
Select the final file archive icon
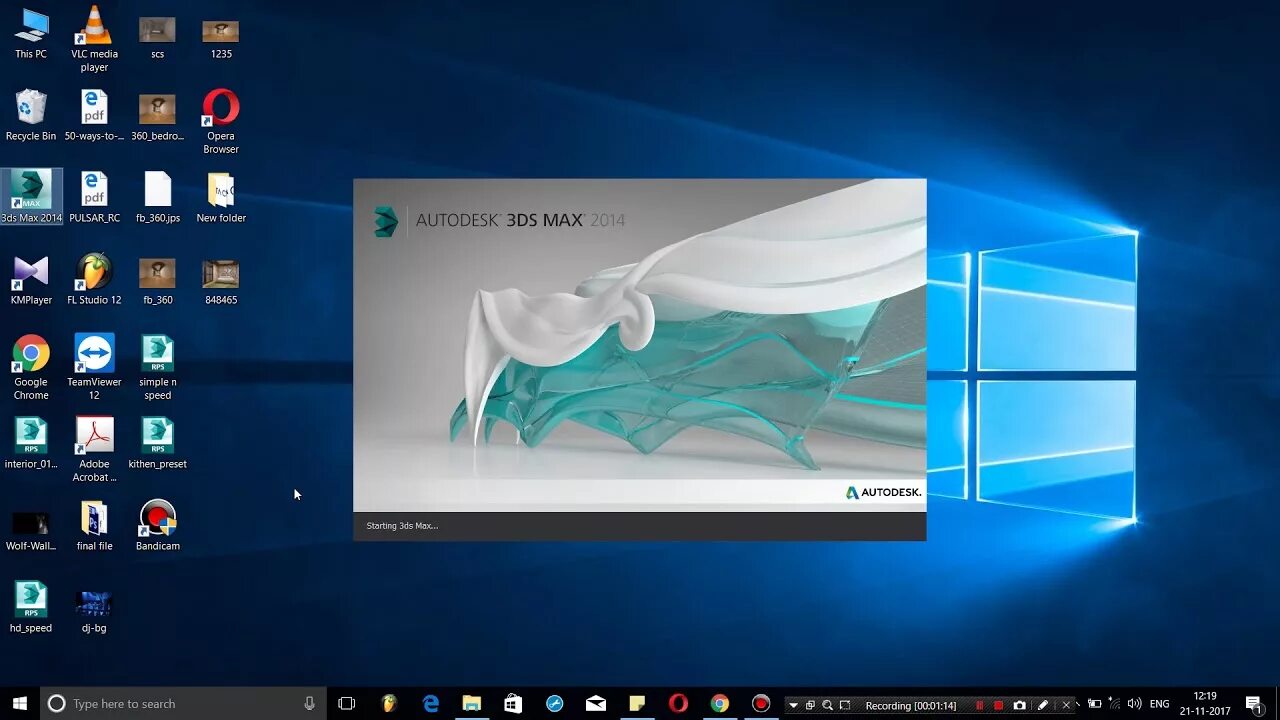point(94,525)
